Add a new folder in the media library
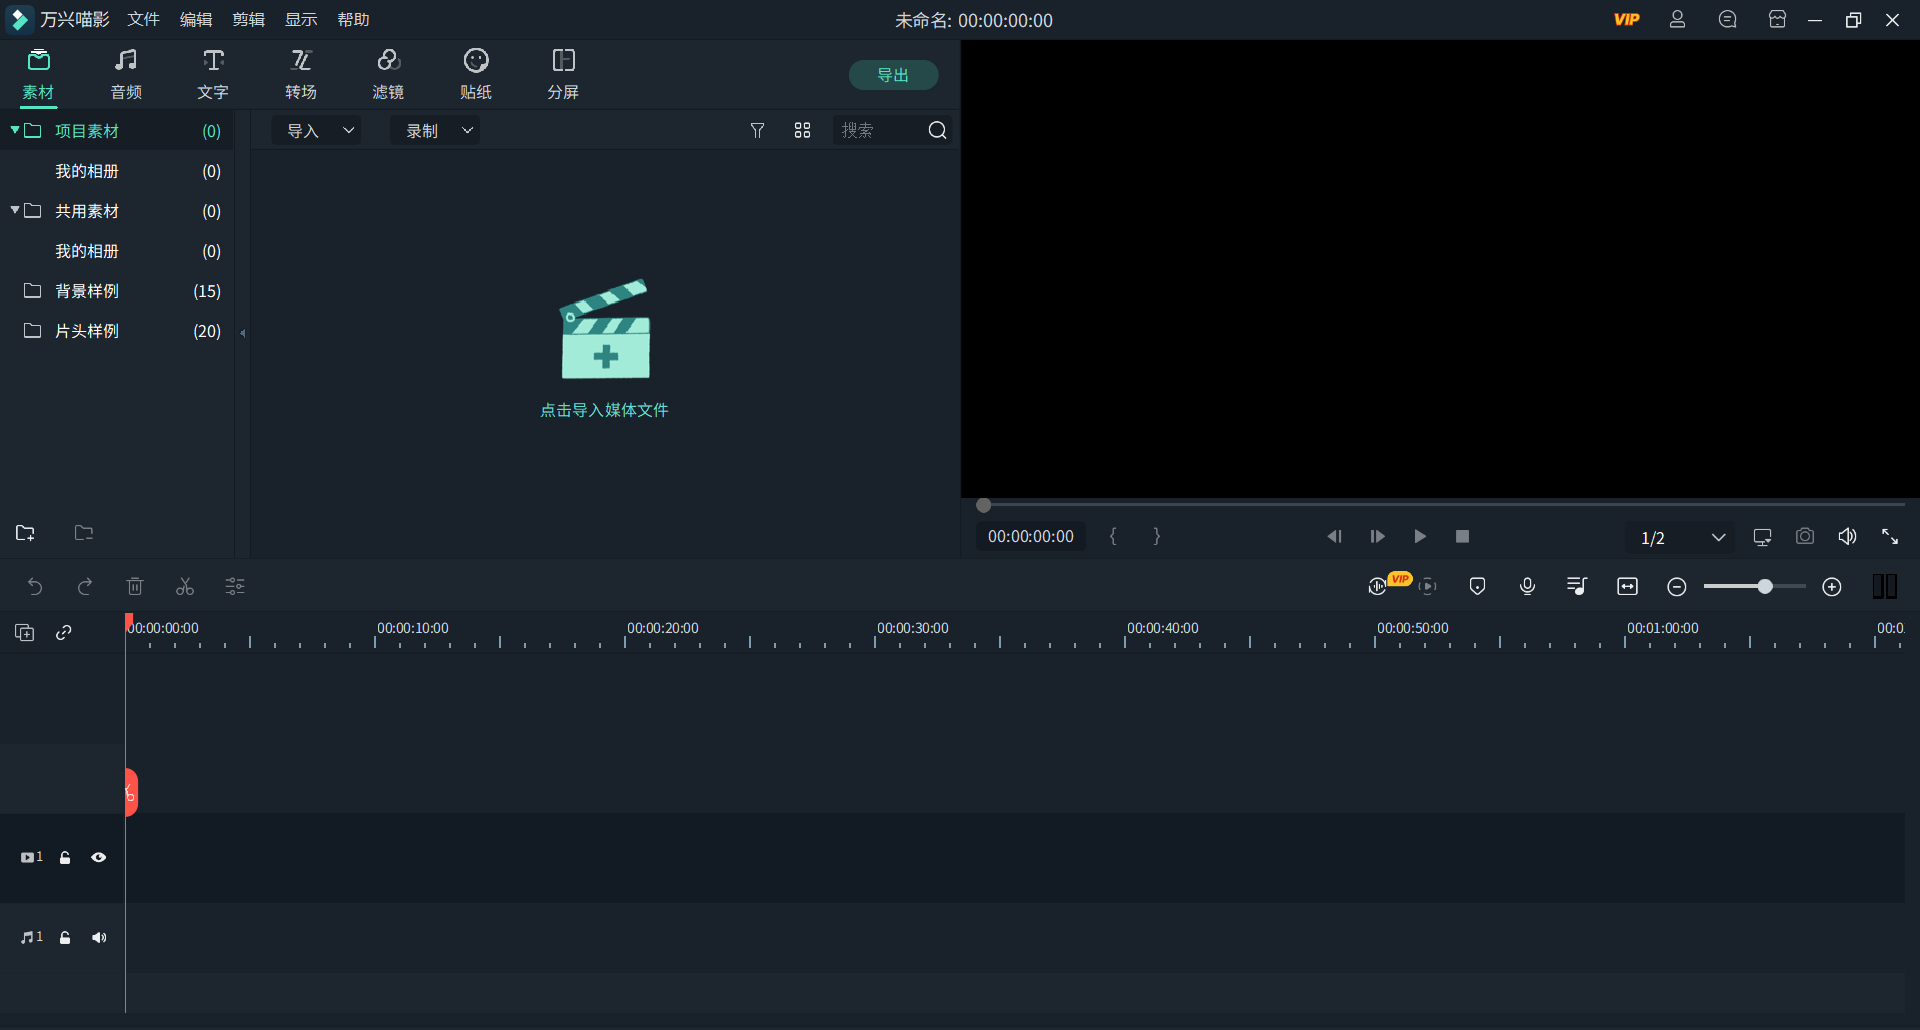The width and height of the screenshot is (1920, 1030). pos(26,533)
